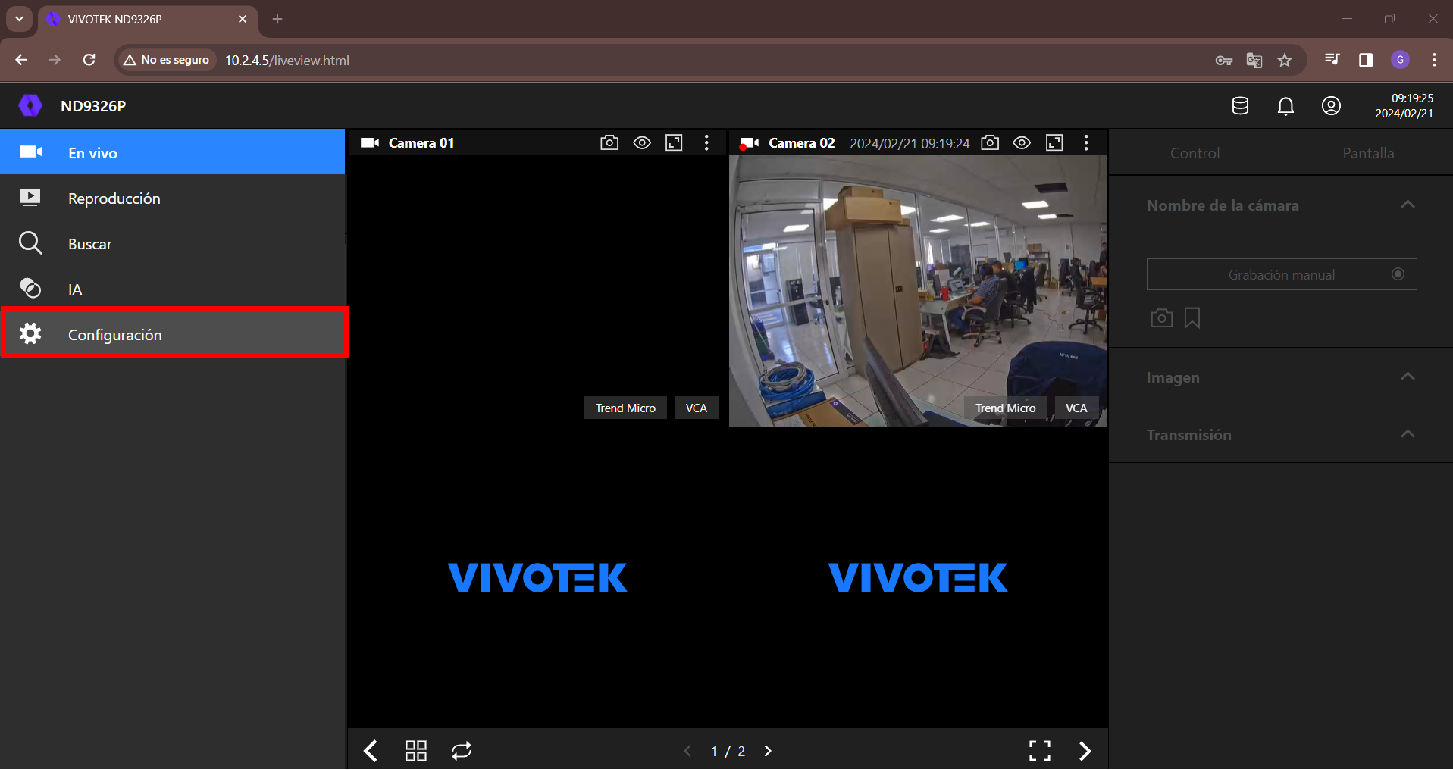
Task: Click the Camera 02 recording camera icon
Action: click(x=750, y=143)
